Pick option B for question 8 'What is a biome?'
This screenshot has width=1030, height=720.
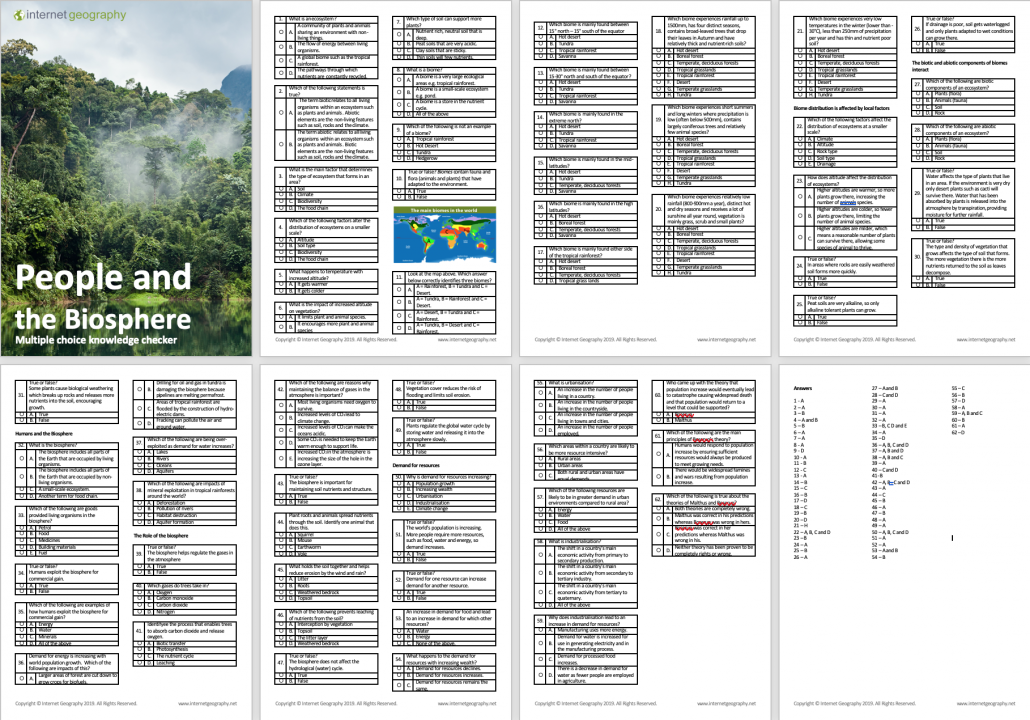click(x=399, y=93)
